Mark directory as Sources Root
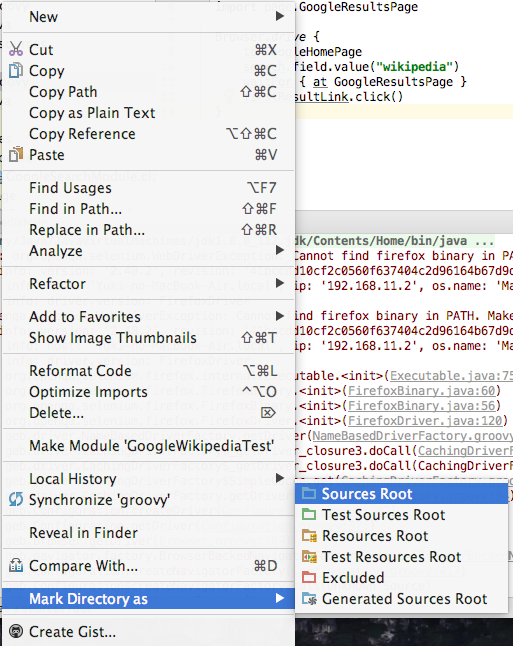Image resolution: width=513 pixels, height=646 pixels. tap(401, 493)
